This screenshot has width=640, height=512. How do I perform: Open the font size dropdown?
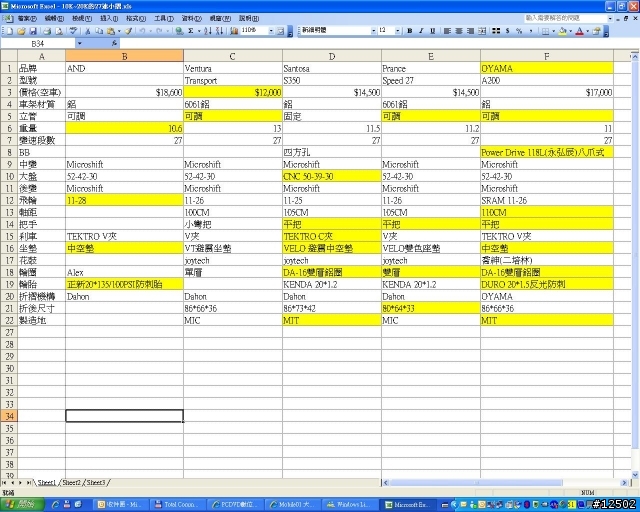point(398,31)
